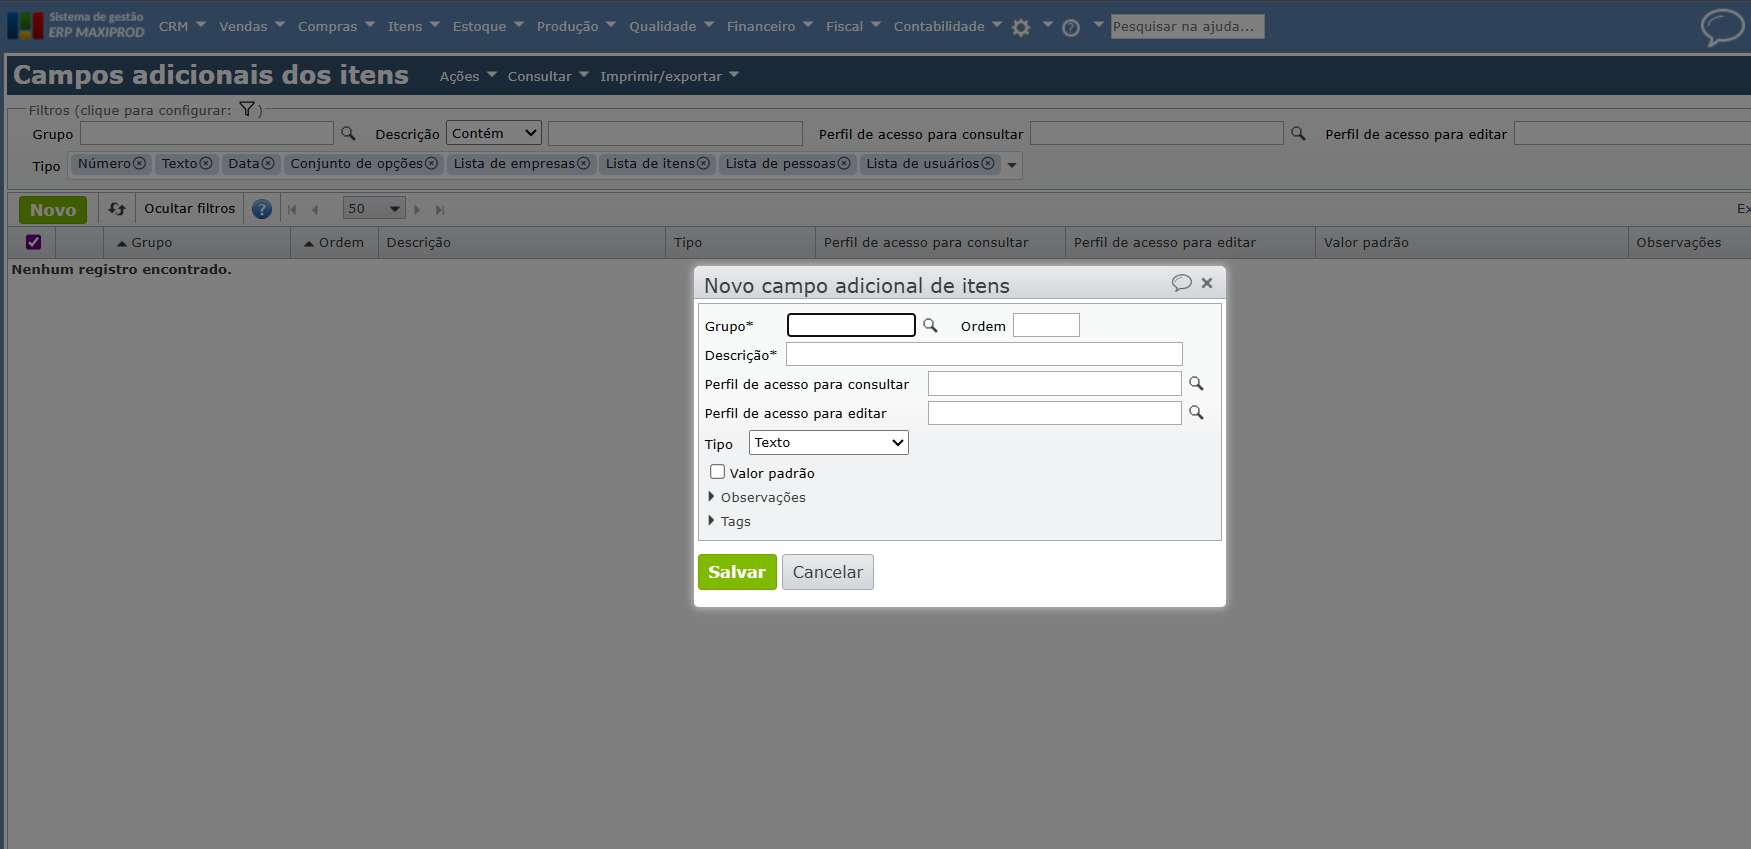1751x849 pixels.
Task: Toggle the select-all checkbox in table header
Action: [x=34, y=242]
